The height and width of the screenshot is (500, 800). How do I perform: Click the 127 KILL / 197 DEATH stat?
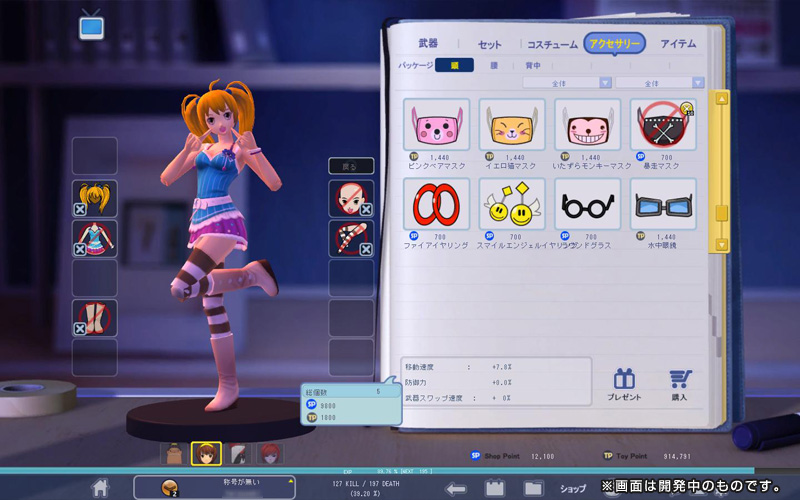[366, 484]
